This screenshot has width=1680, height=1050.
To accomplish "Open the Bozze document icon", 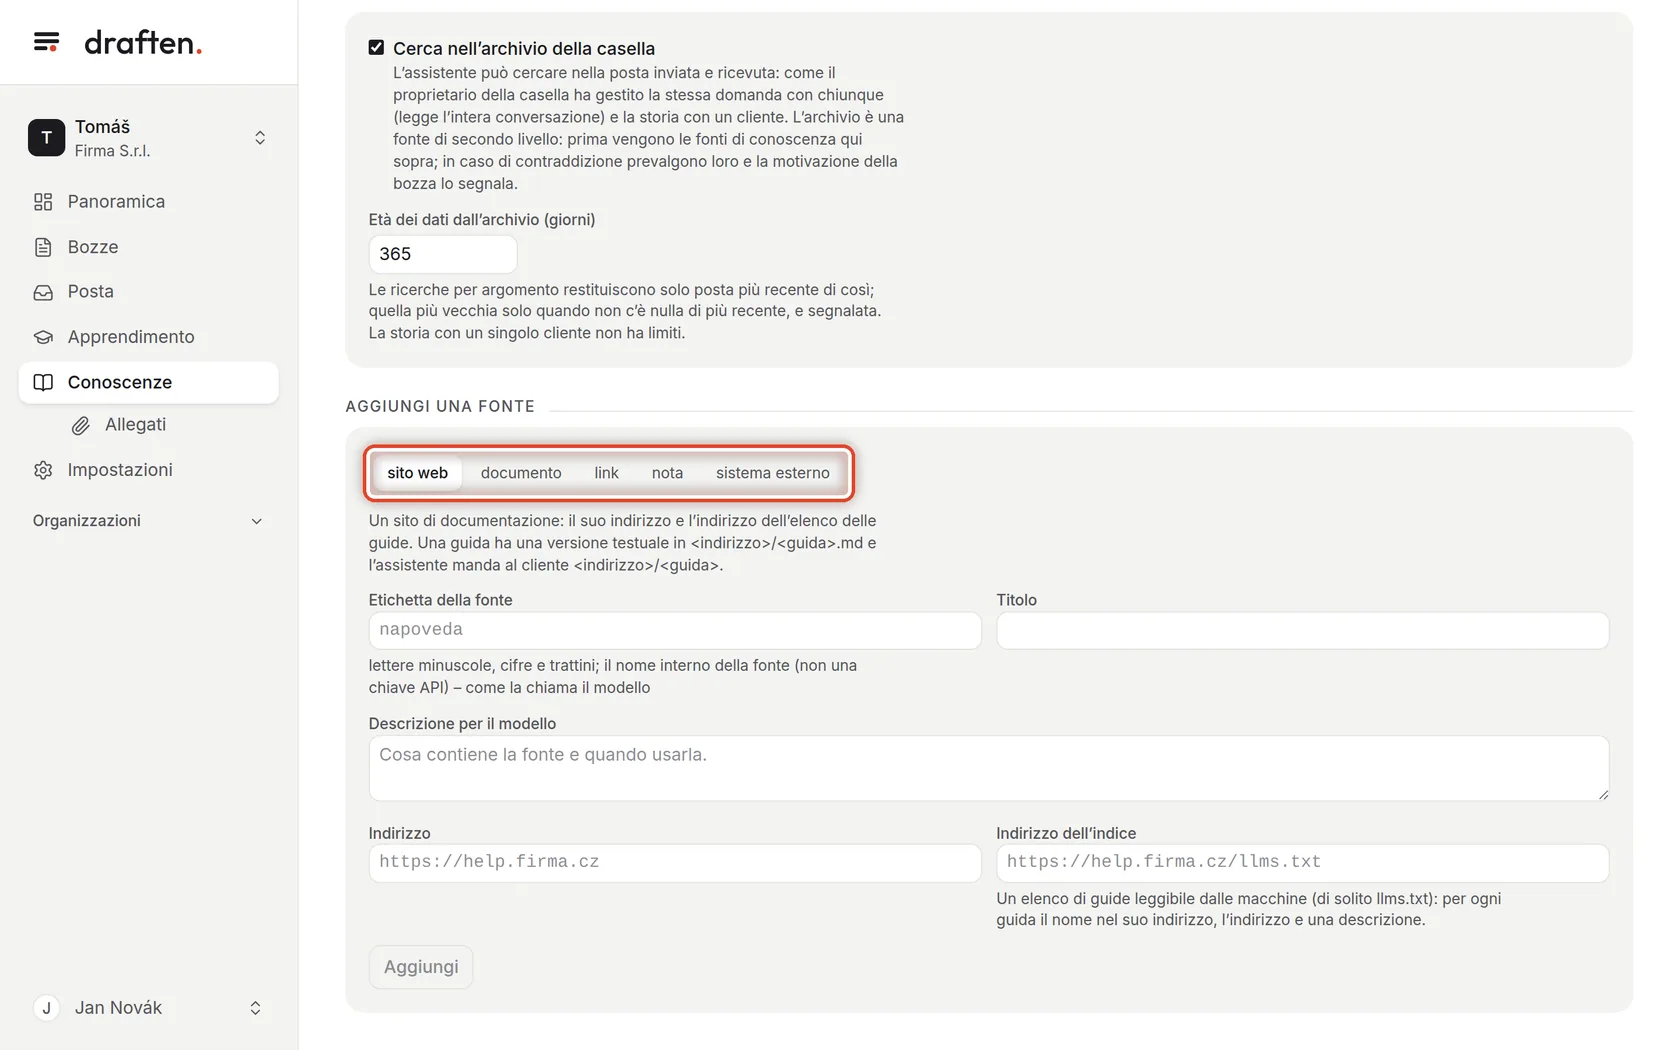I will [x=43, y=247].
